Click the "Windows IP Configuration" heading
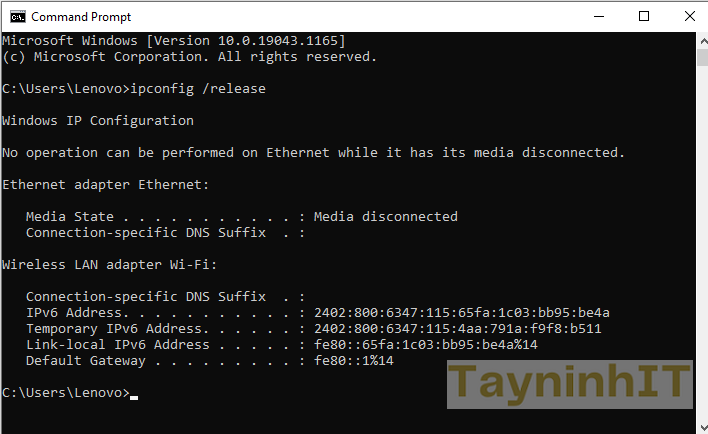Screen dimensions: 708x434 (98, 121)
